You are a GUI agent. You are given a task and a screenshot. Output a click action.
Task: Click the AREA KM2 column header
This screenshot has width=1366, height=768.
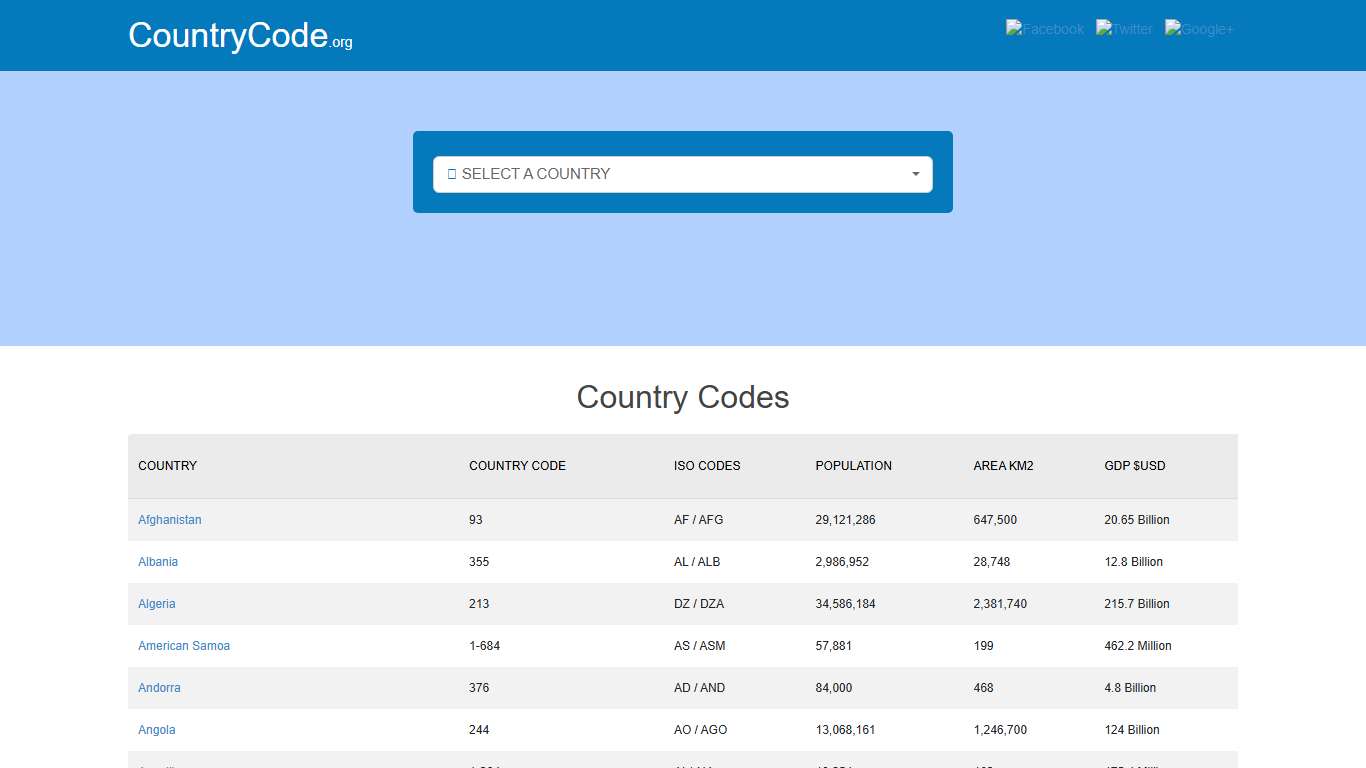[1003, 466]
